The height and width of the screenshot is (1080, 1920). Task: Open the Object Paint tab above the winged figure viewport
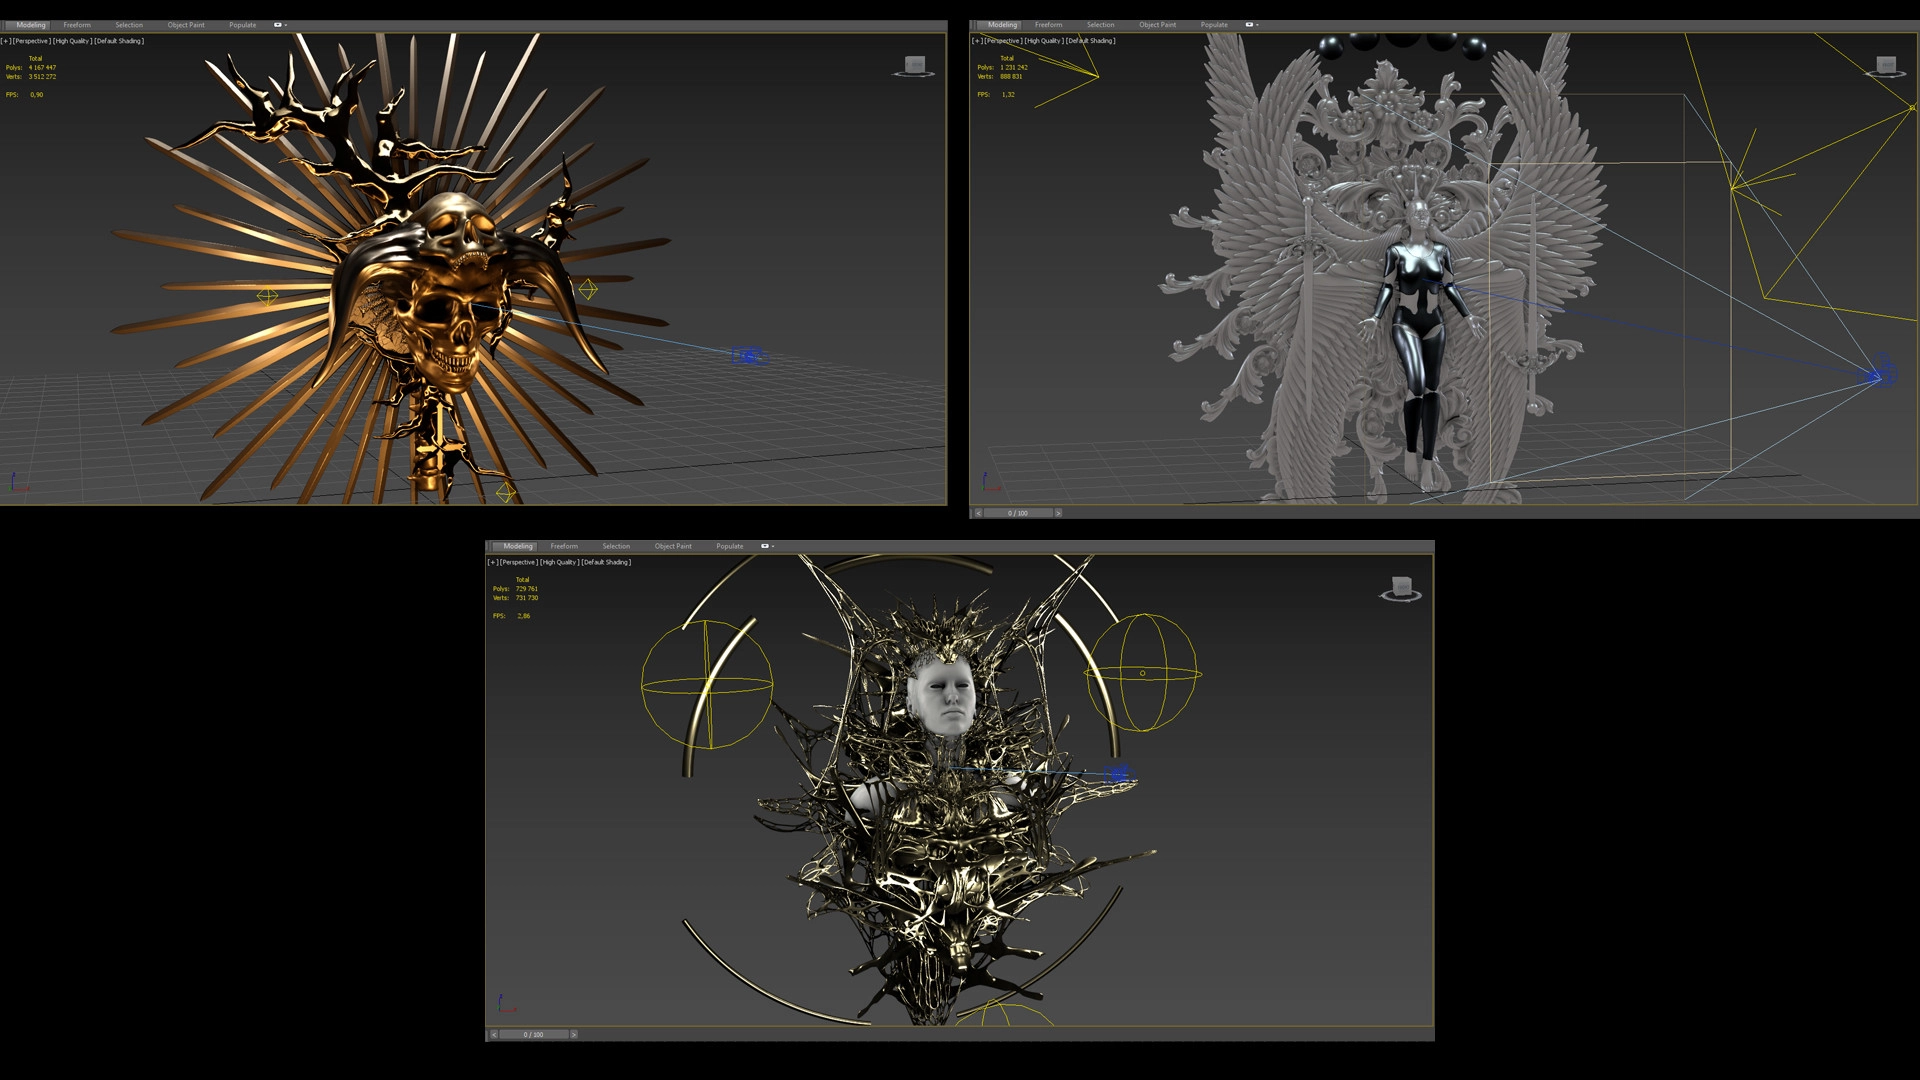coord(1157,25)
